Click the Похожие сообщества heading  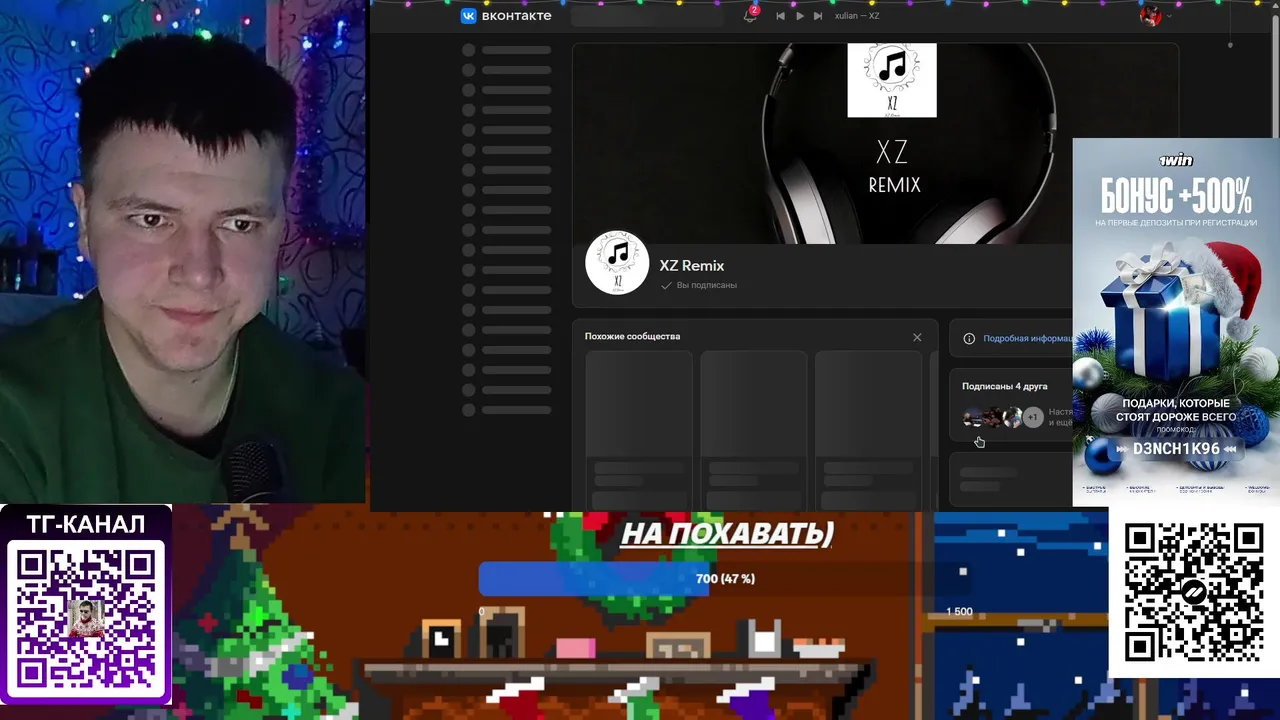[632, 337]
